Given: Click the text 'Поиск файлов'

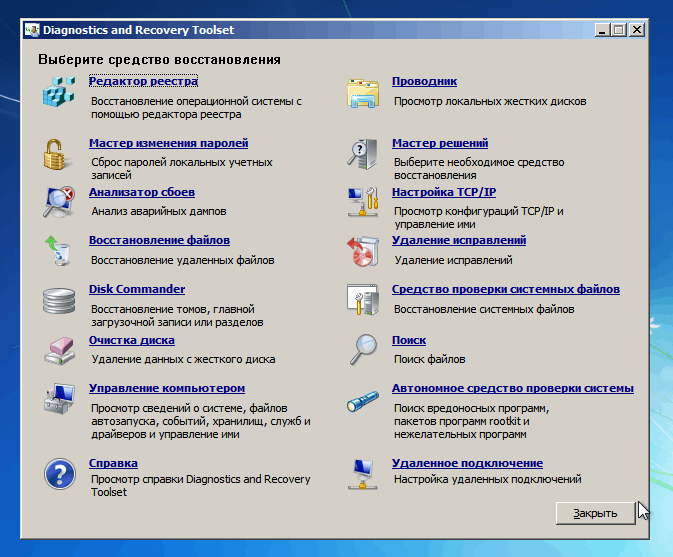Looking at the screenshot, I should [x=430, y=359].
